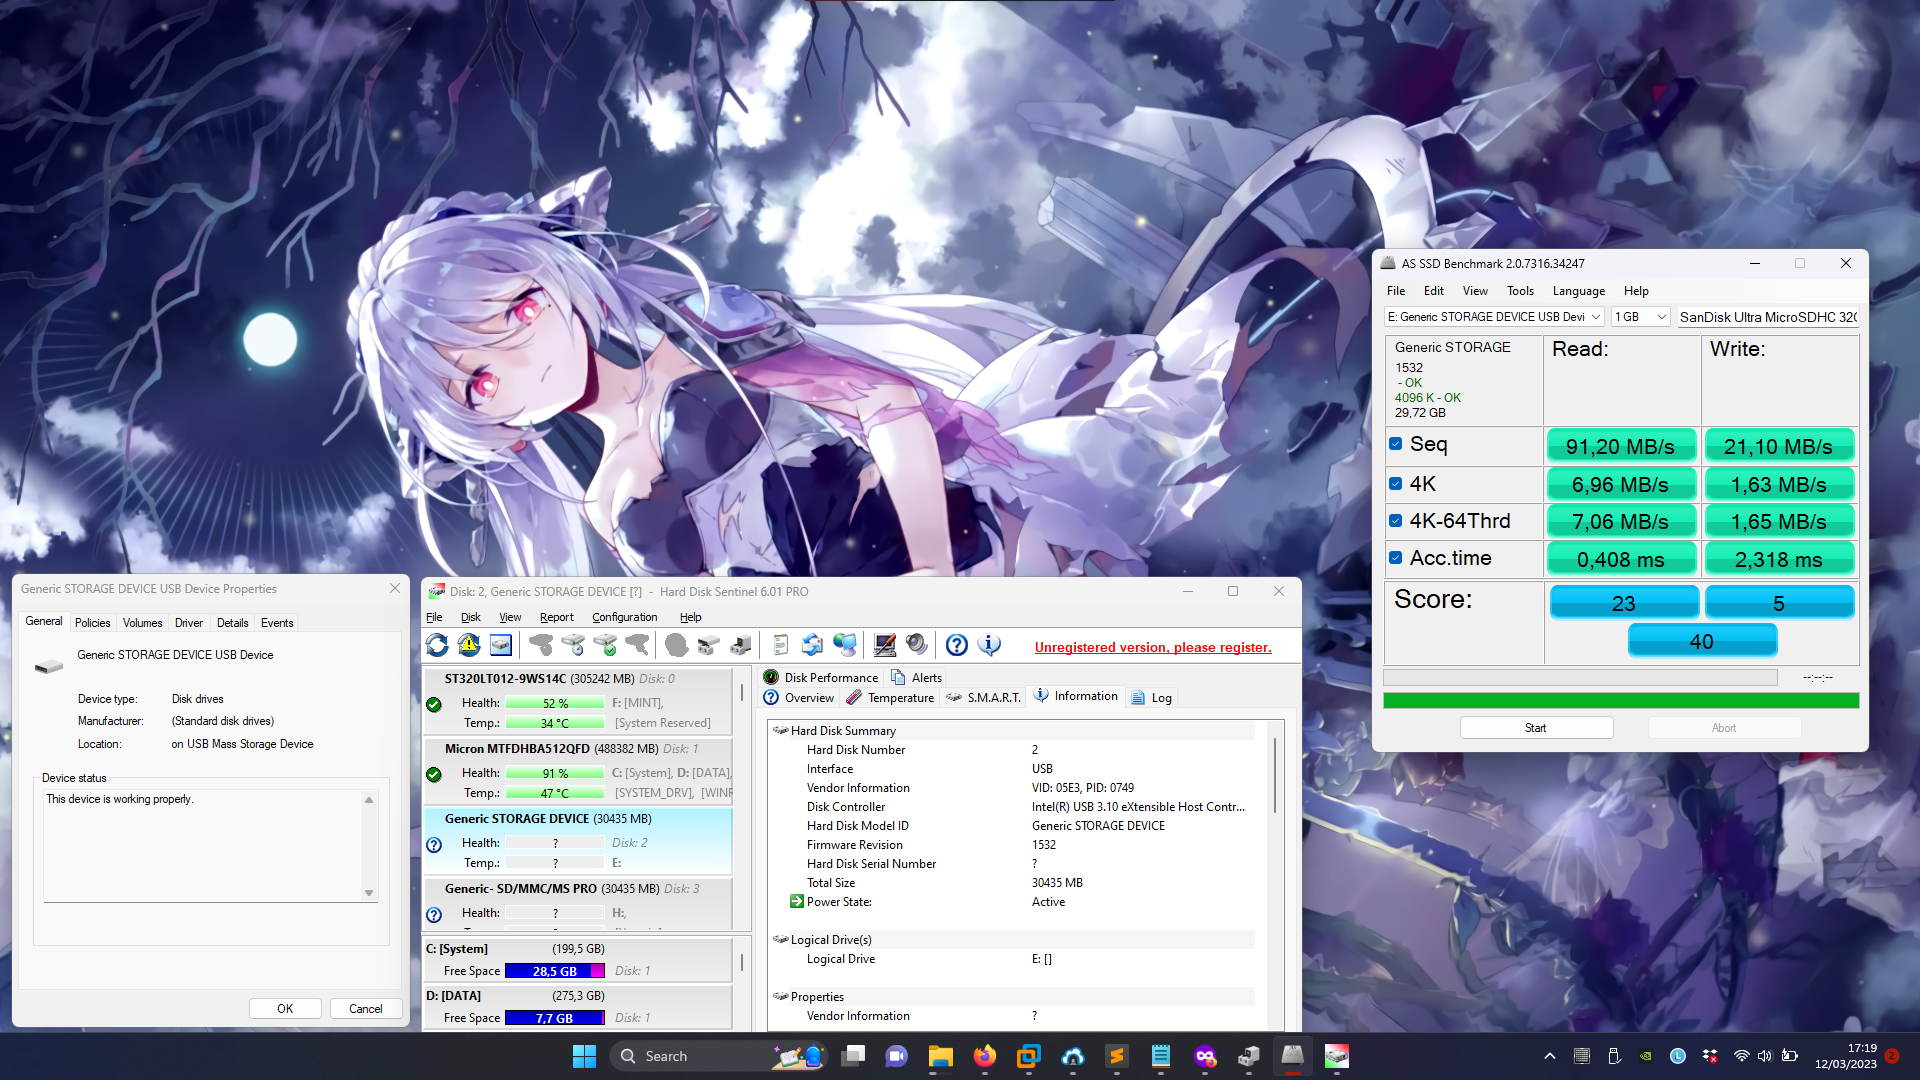
Task: Uncheck the Seq test checkbox
Action: pos(1395,444)
